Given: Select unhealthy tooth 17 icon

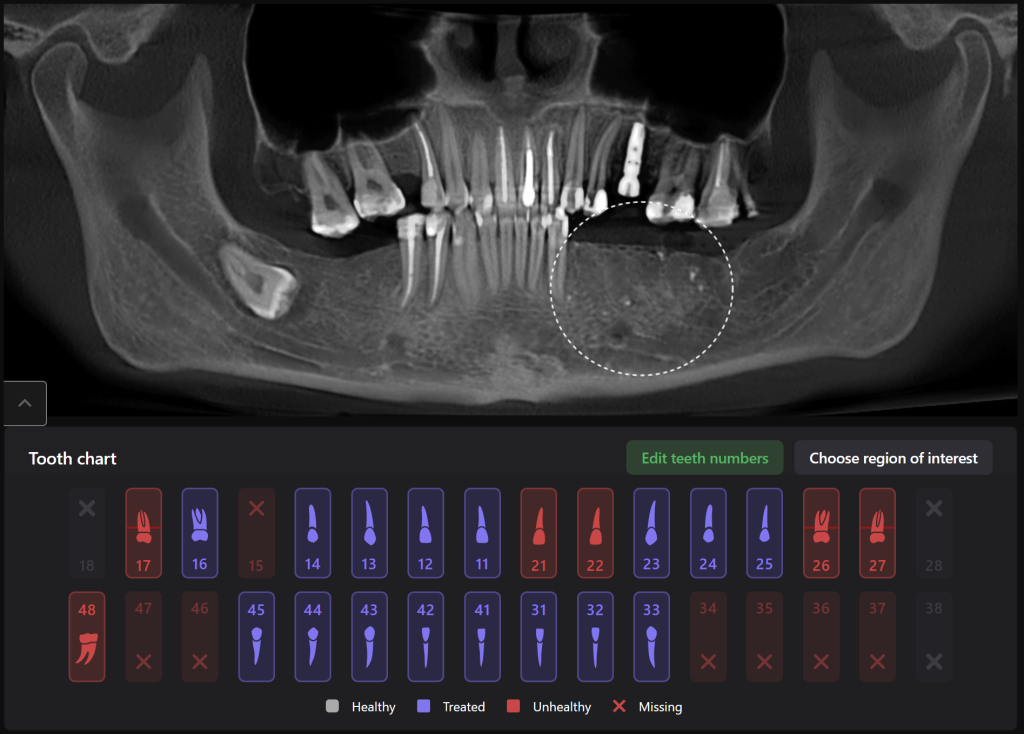Looking at the screenshot, I should point(143,532).
